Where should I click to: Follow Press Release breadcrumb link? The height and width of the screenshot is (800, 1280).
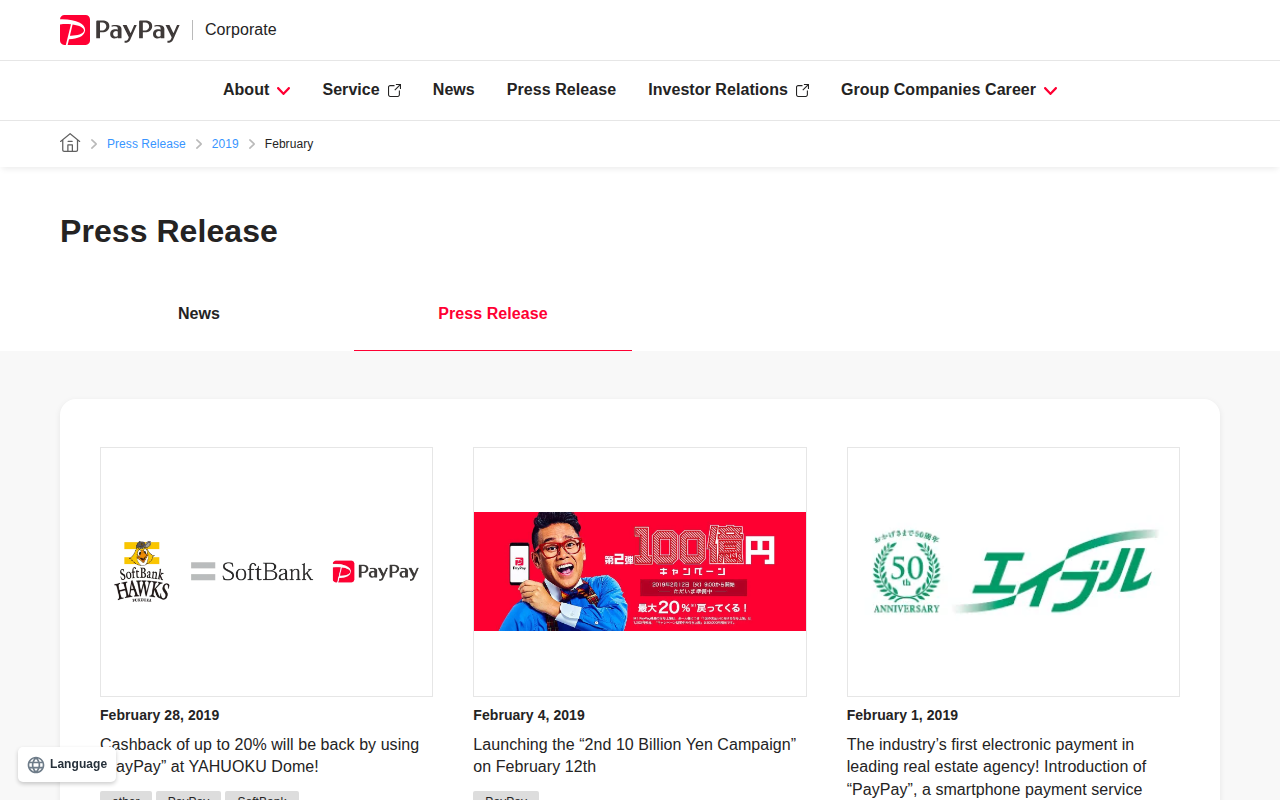(146, 144)
